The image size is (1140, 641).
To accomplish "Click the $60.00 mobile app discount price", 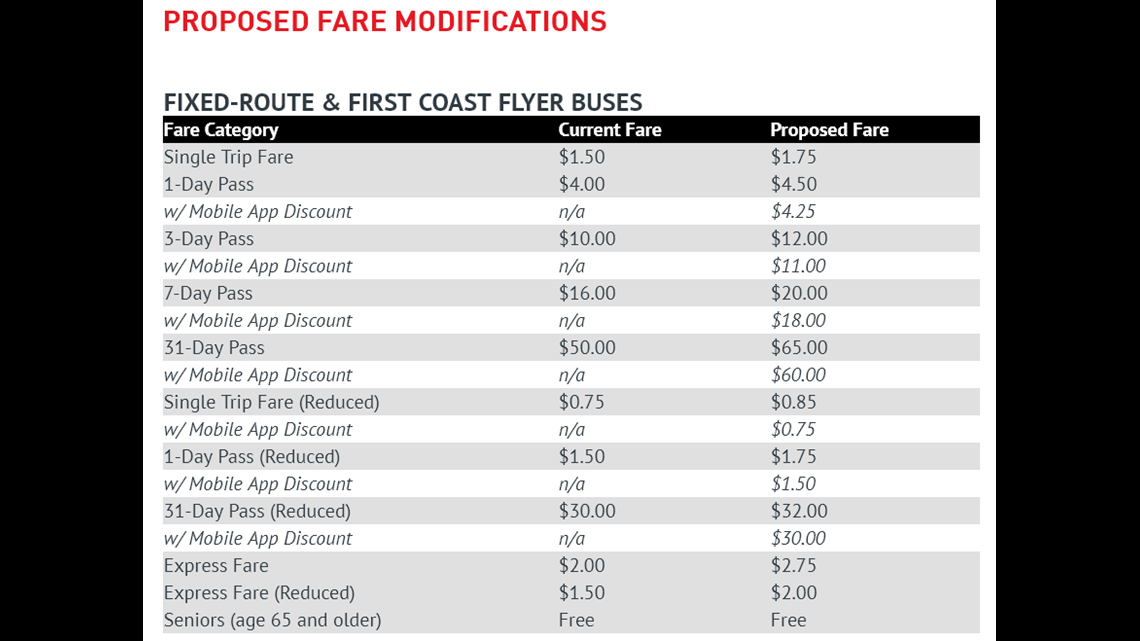I will point(798,375).
